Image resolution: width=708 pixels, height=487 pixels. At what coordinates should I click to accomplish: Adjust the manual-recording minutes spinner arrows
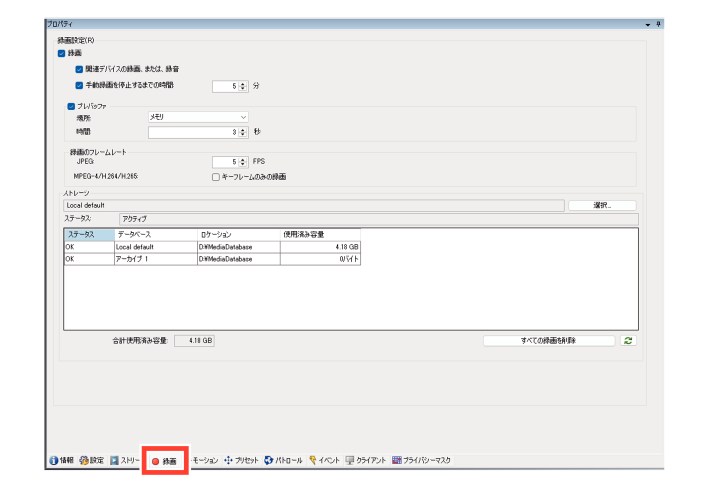coord(243,86)
